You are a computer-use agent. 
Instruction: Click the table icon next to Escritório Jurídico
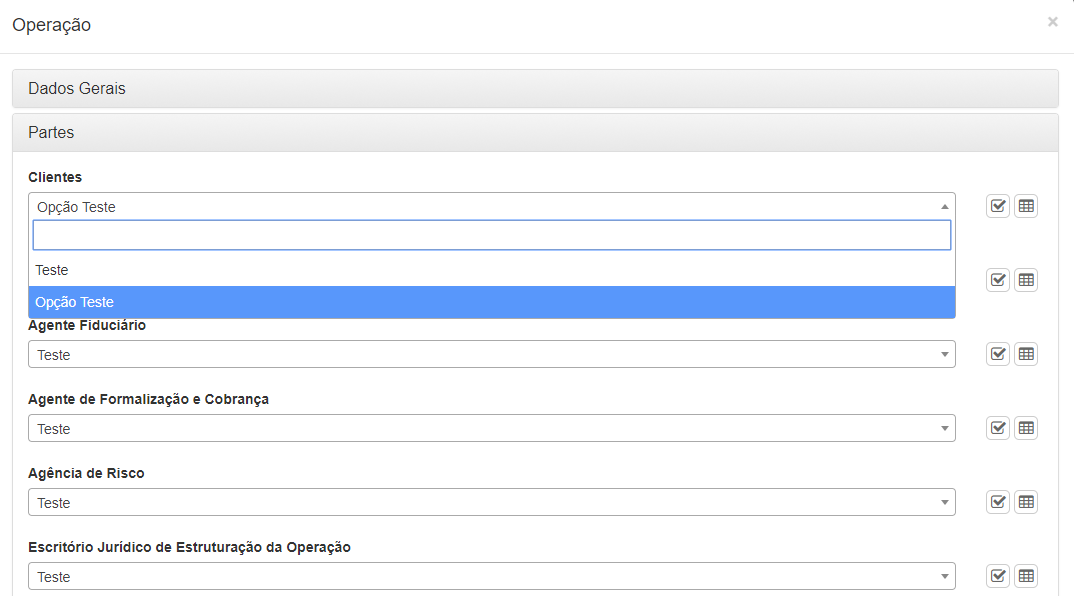[1026, 575]
